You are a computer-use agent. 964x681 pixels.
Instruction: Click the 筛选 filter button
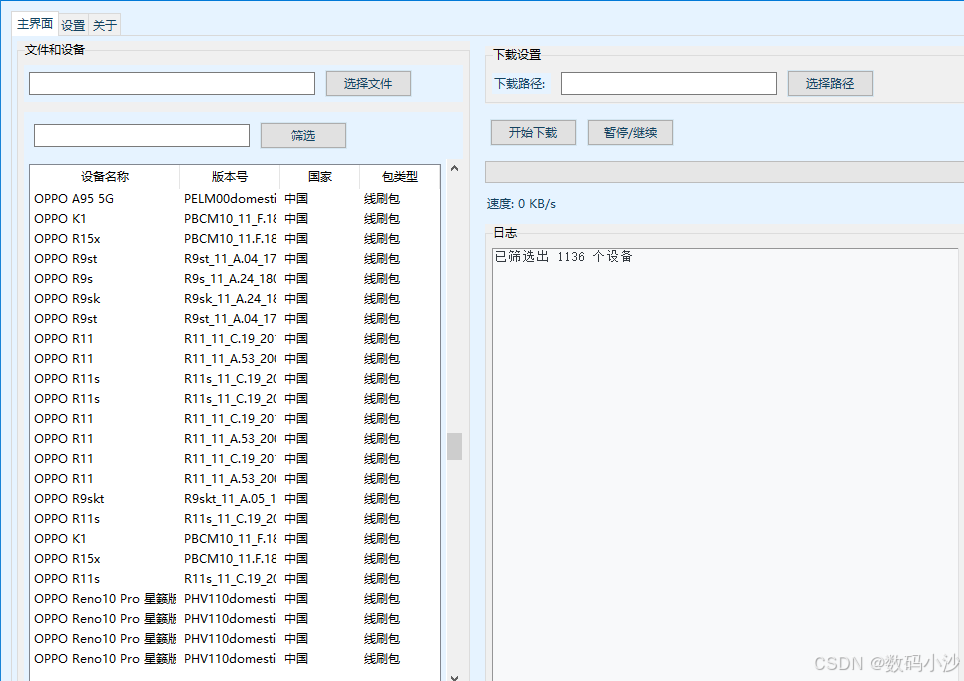click(303, 135)
